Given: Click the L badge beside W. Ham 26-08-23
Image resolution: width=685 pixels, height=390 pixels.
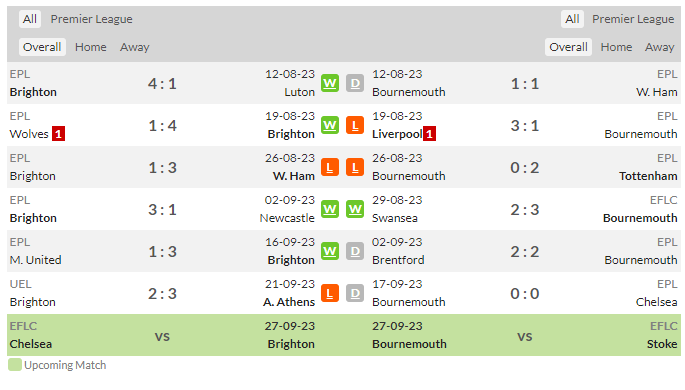Looking at the screenshot, I should point(330,167).
